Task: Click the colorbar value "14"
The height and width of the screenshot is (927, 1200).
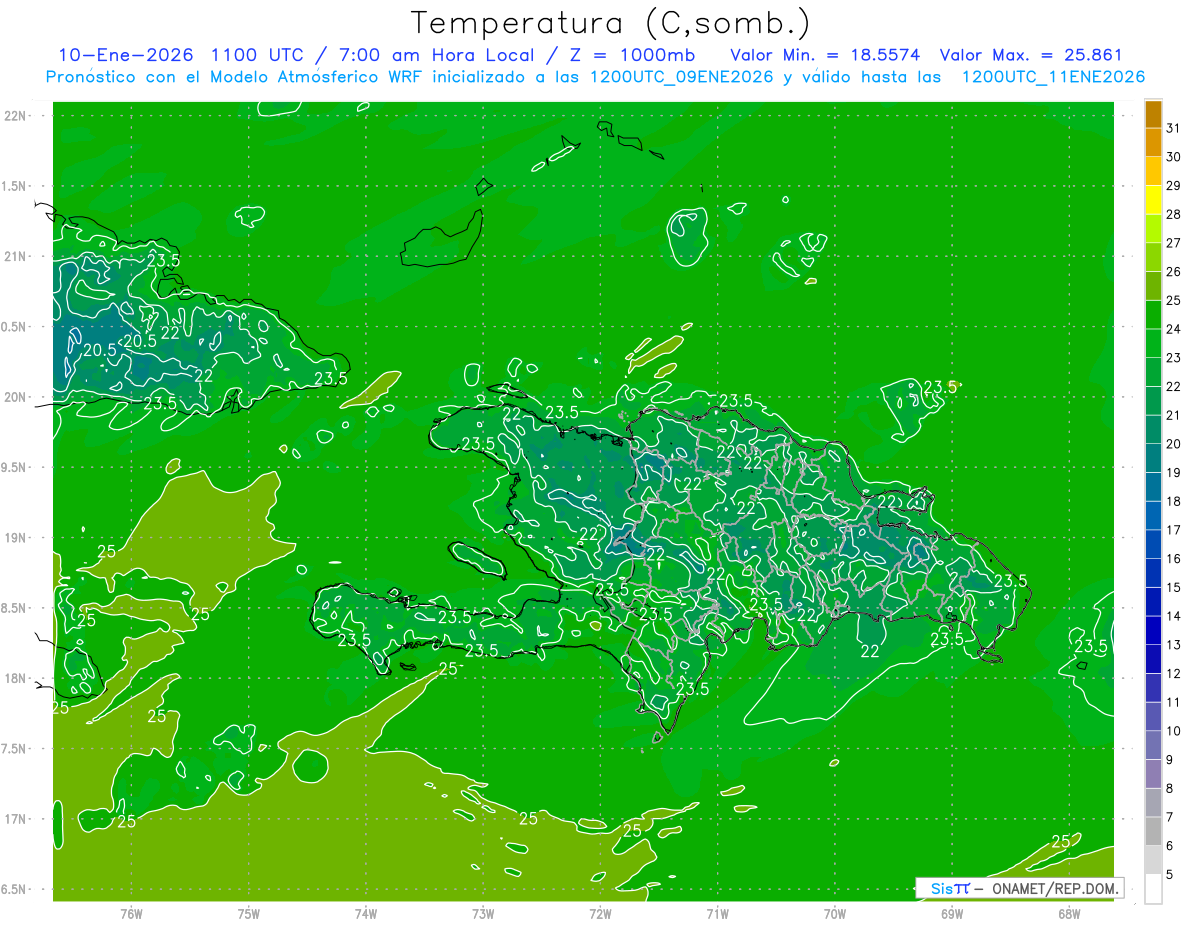Action: click(x=1173, y=616)
